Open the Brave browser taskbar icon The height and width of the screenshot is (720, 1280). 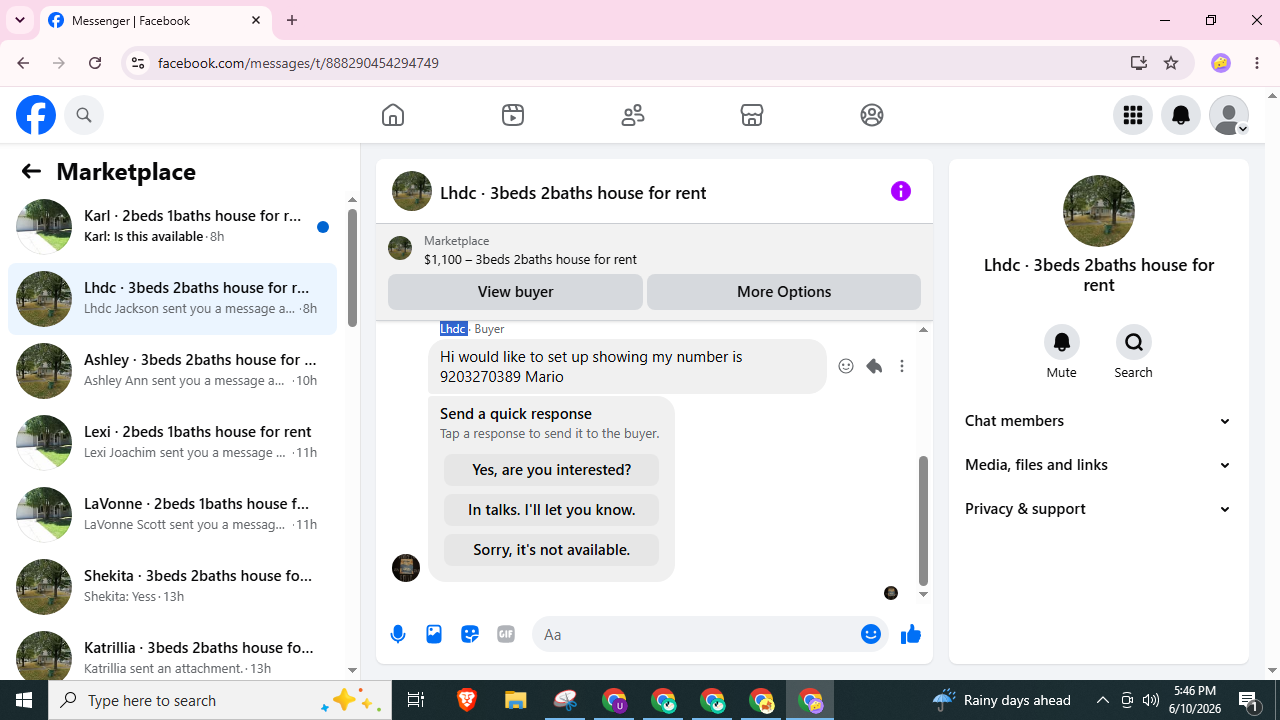[467, 700]
